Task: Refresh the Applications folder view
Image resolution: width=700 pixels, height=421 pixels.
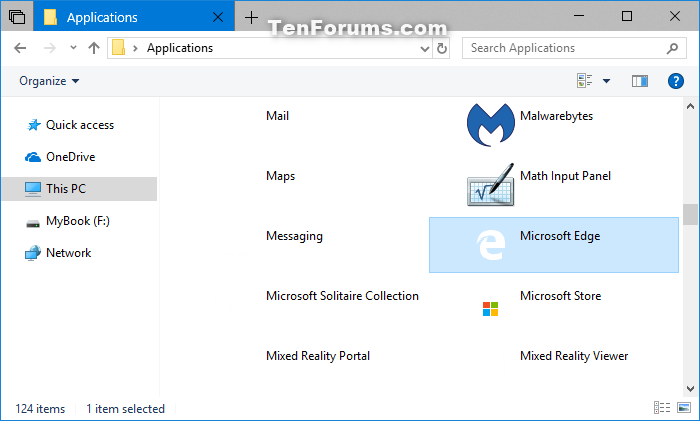Action: pos(442,48)
